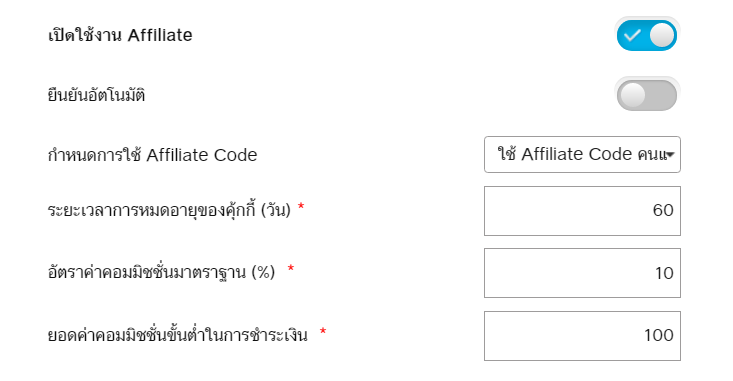Image resolution: width=733 pixels, height=381 pixels.
Task: Click the ยอดค่าคอมมิชชั่นขั้นต่ำในการชำระเงิน label
Action: [178, 335]
